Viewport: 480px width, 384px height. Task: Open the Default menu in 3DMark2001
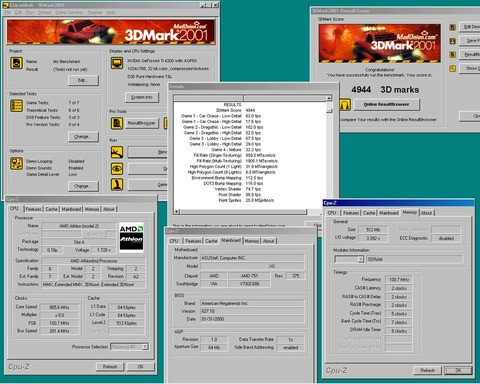[x=44, y=12]
